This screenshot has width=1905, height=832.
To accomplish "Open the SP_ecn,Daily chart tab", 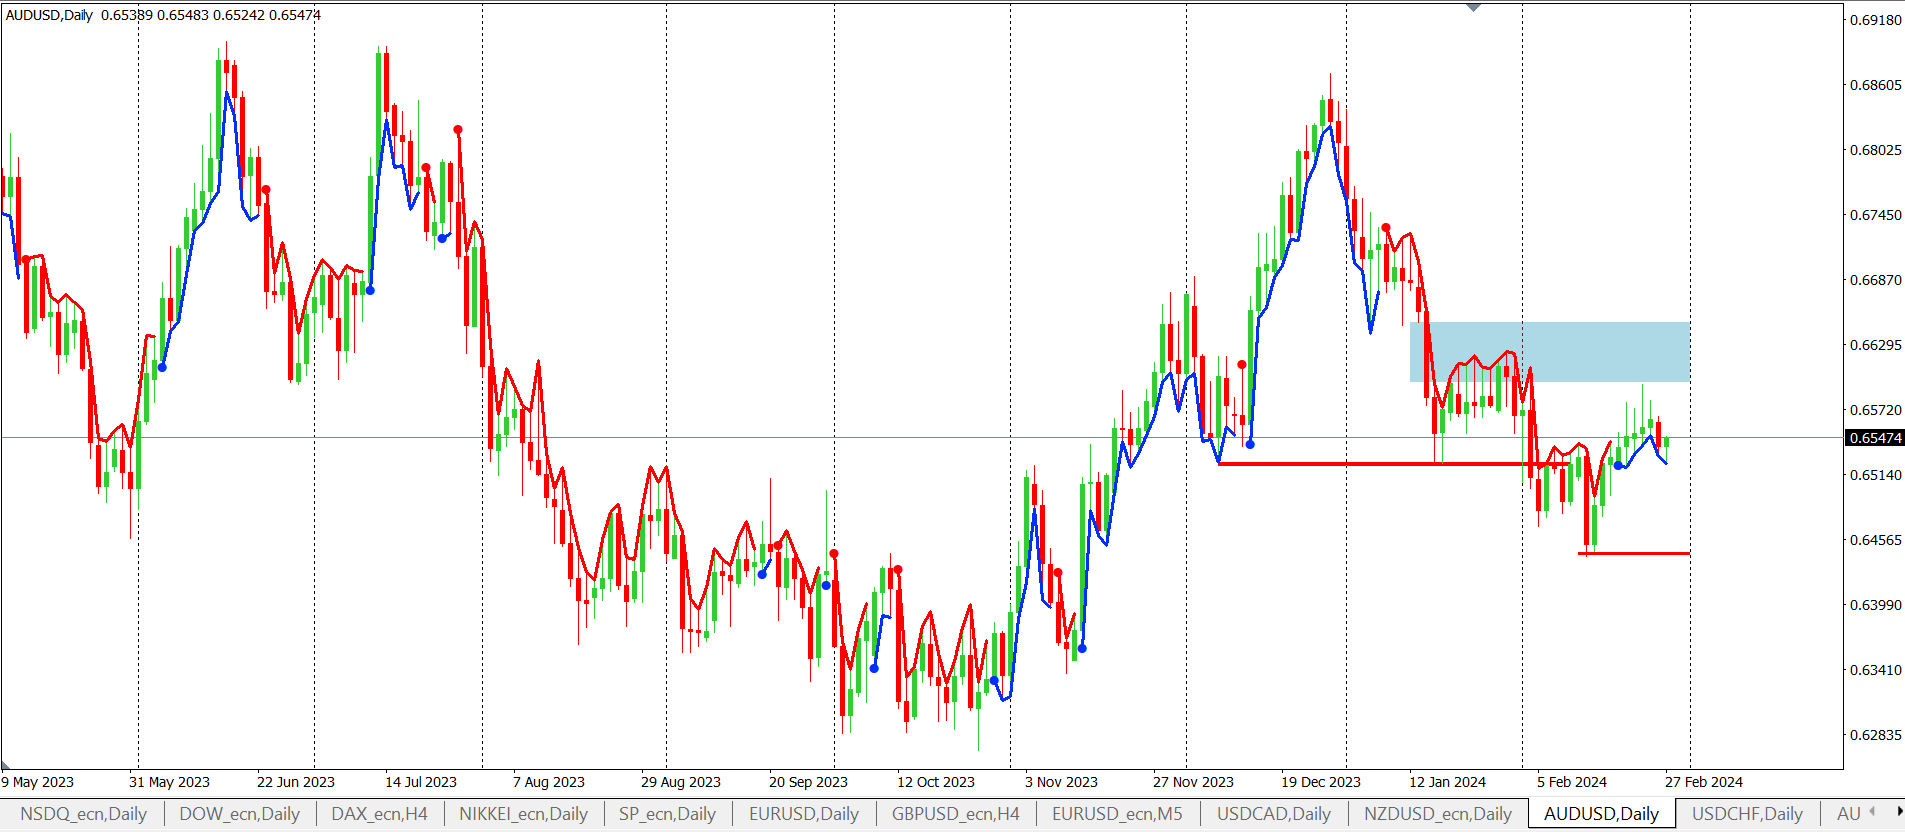I will tap(667, 814).
